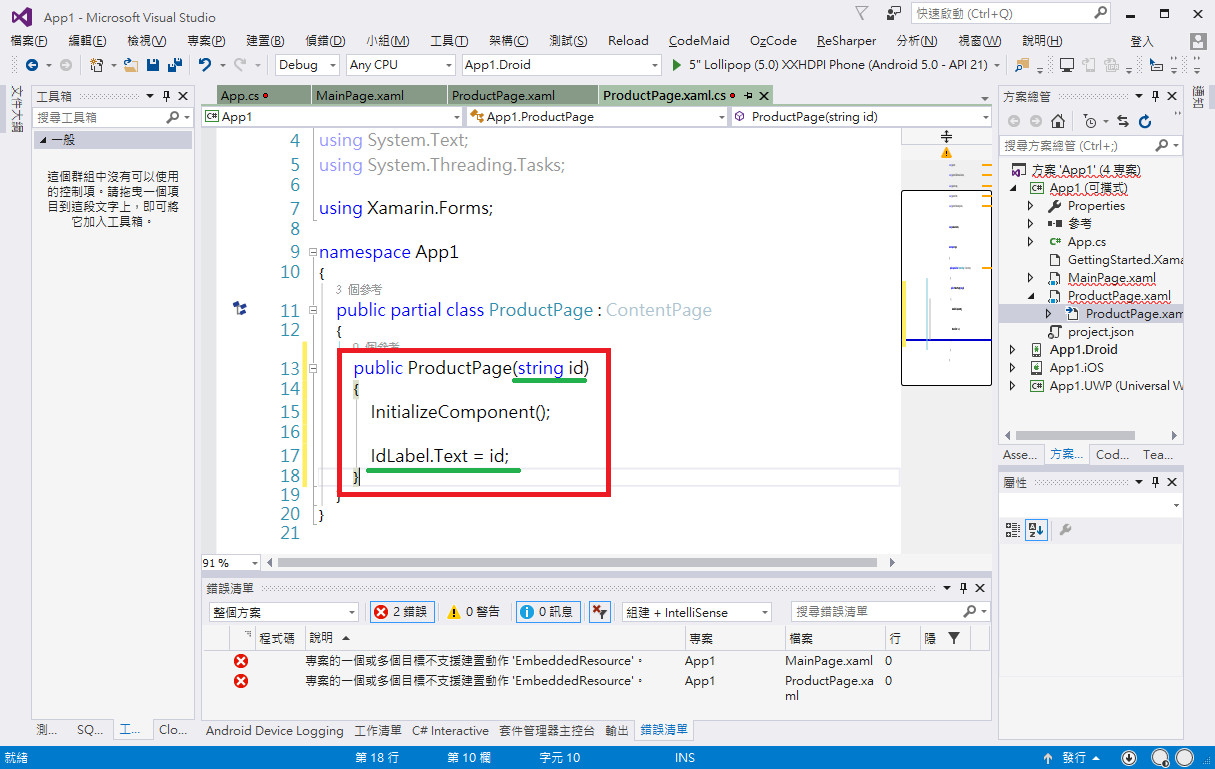
Task: Click the user account avatar icon
Action: click(1198, 41)
